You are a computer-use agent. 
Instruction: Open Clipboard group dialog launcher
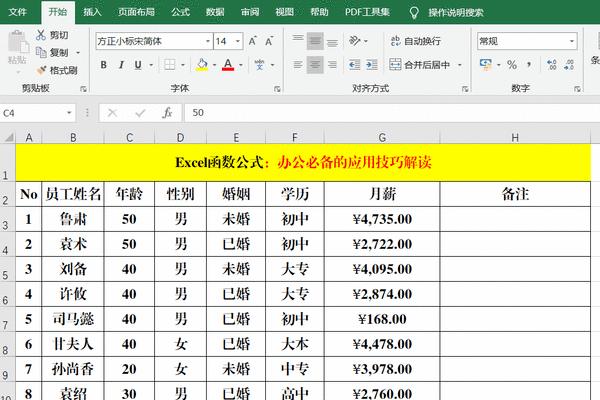83,89
